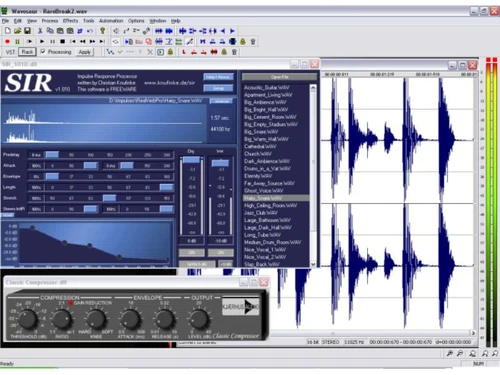Jump to end with the skip-forward button
The height and width of the screenshot is (375, 500).
click(x=102, y=42)
